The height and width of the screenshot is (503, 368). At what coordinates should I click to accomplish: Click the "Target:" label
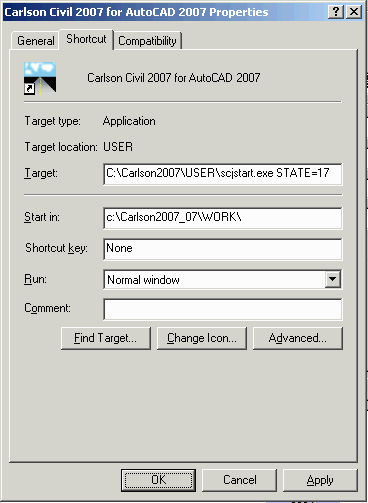click(x=41, y=173)
